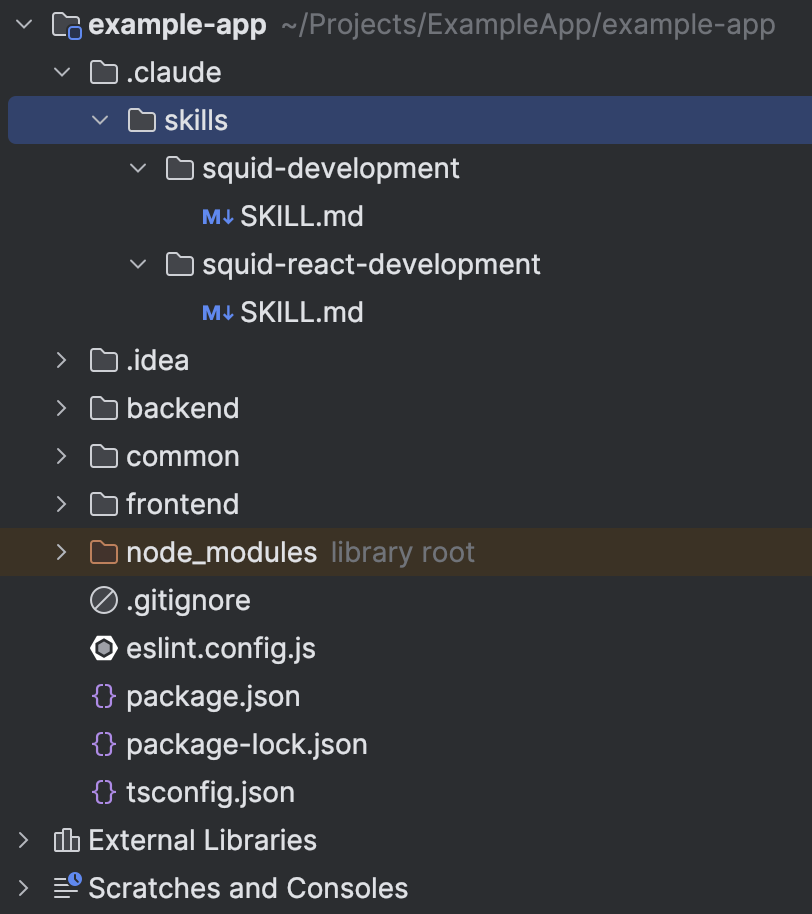The width and height of the screenshot is (812, 914).
Task: Click the eslint.config.js hexagon icon
Action: 104,649
